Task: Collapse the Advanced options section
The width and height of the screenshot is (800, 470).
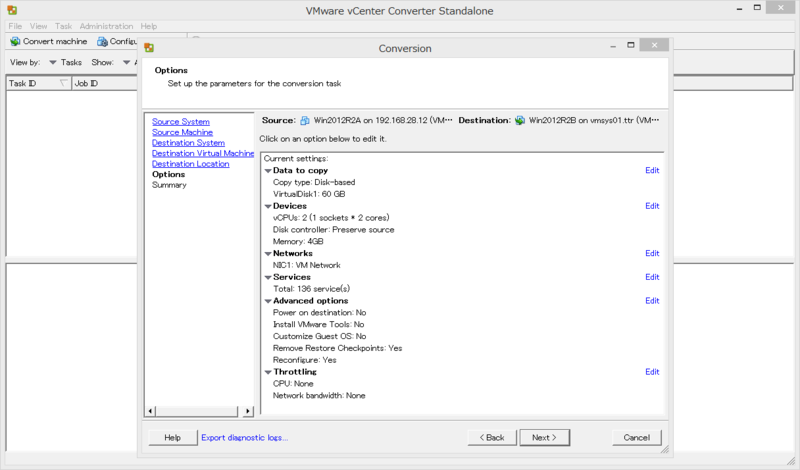Action: 268,301
